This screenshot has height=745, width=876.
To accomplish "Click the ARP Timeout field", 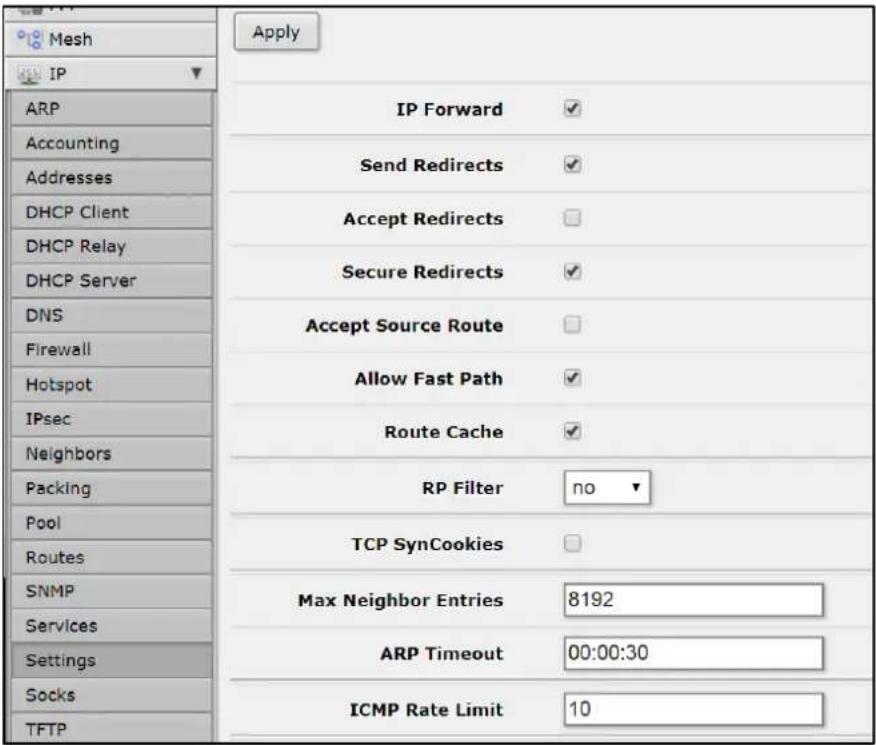I will point(693,653).
